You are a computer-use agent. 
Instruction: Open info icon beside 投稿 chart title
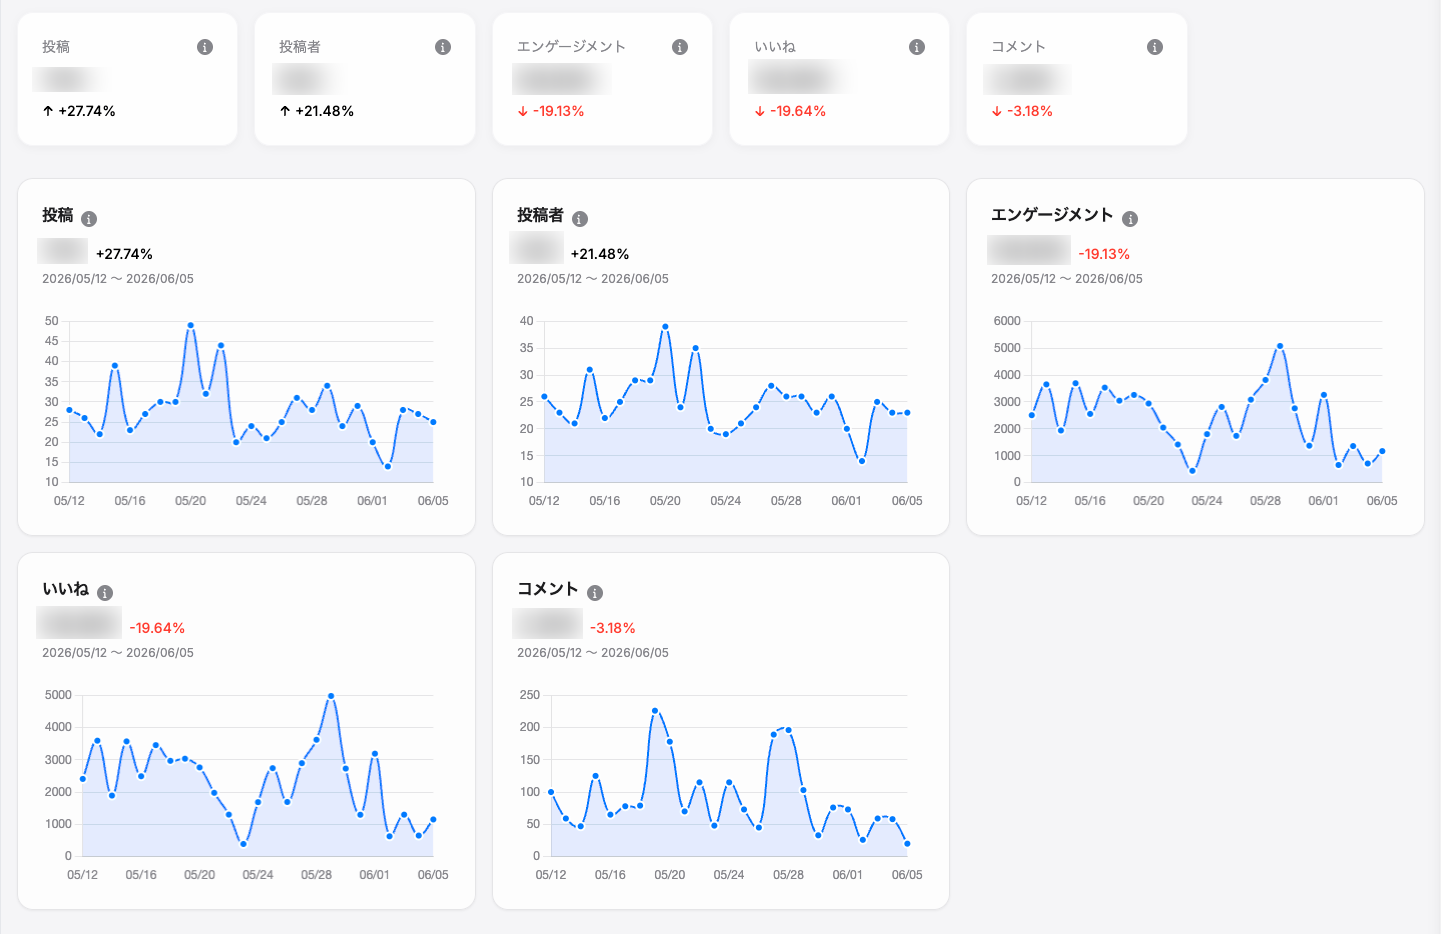click(x=89, y=219)
